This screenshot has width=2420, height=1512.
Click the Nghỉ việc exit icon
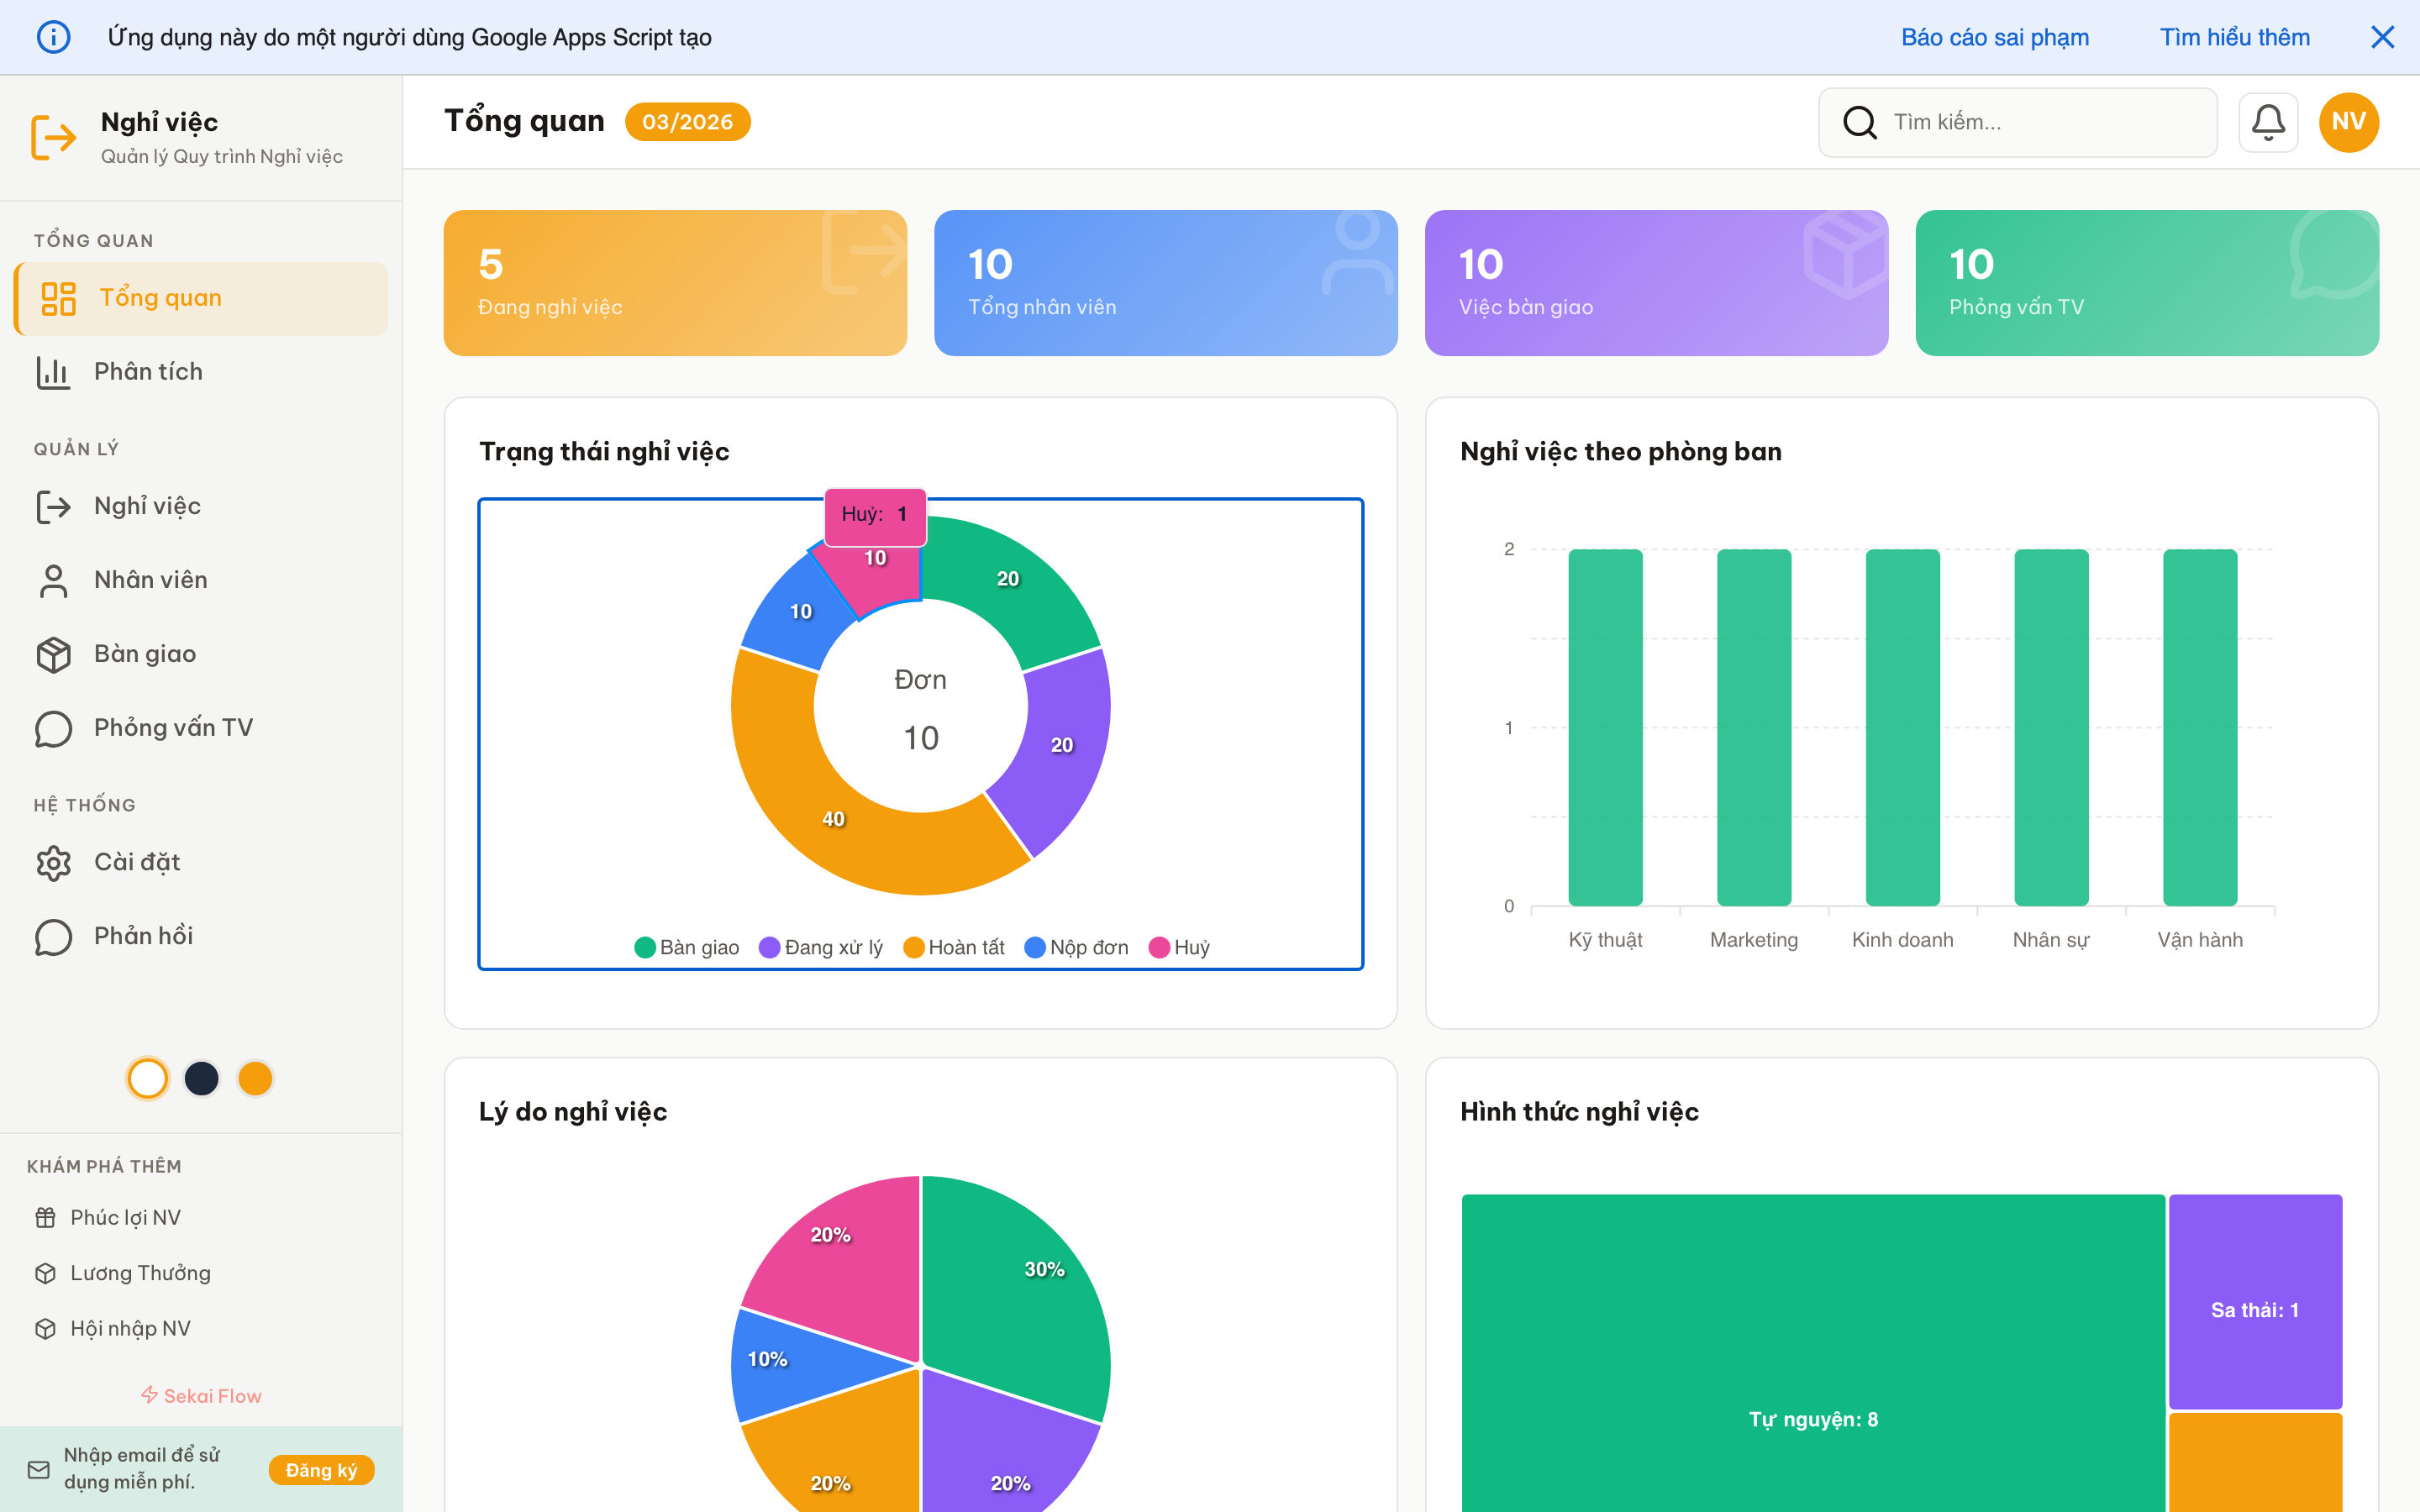pyautogui.click(x=55, y=506)
